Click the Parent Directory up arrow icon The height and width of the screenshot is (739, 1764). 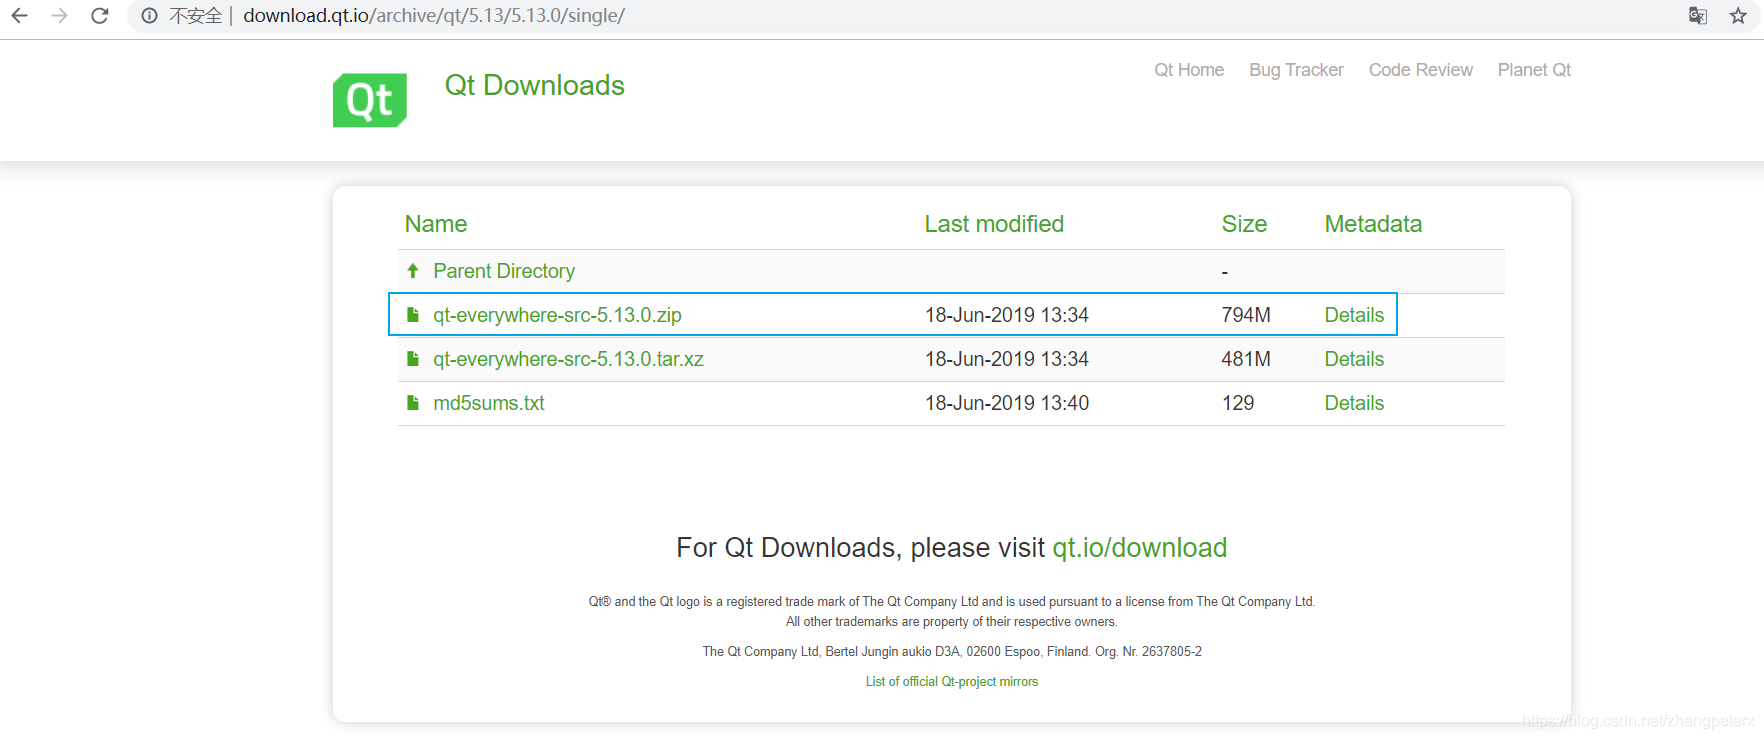(x=413, y=271)
